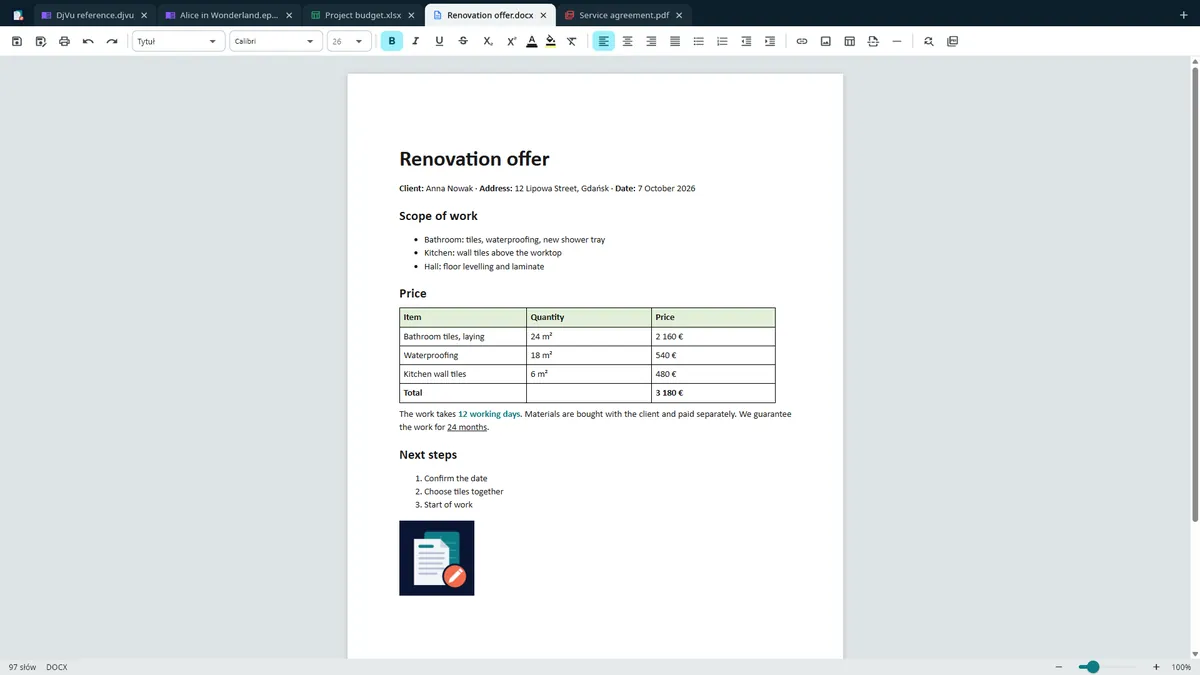Toggle underline formatting
The image size is (1200, 675).
(x=439, y=41)
